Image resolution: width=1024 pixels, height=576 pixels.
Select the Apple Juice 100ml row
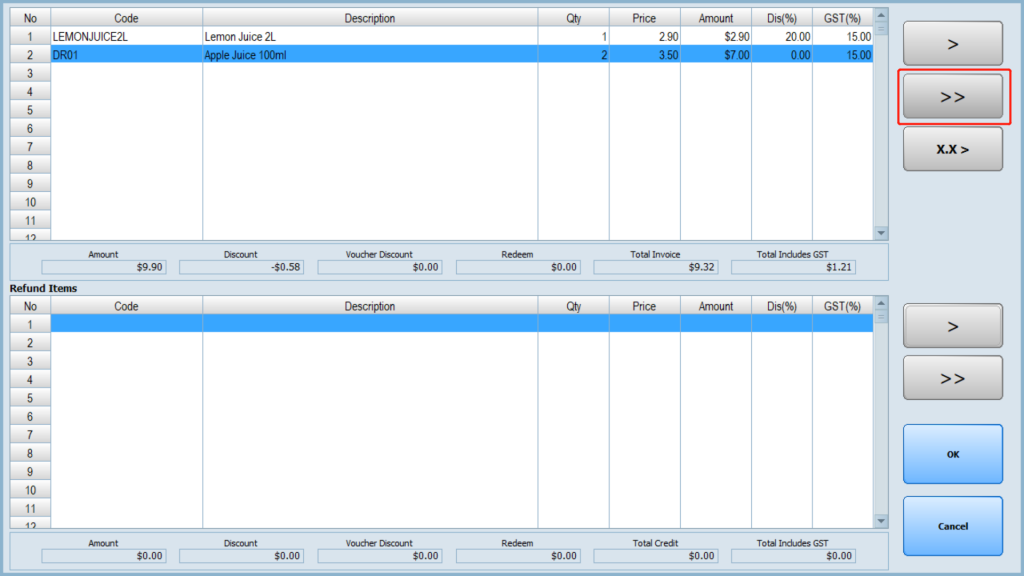pyautogui.click(x=369, y=55)
